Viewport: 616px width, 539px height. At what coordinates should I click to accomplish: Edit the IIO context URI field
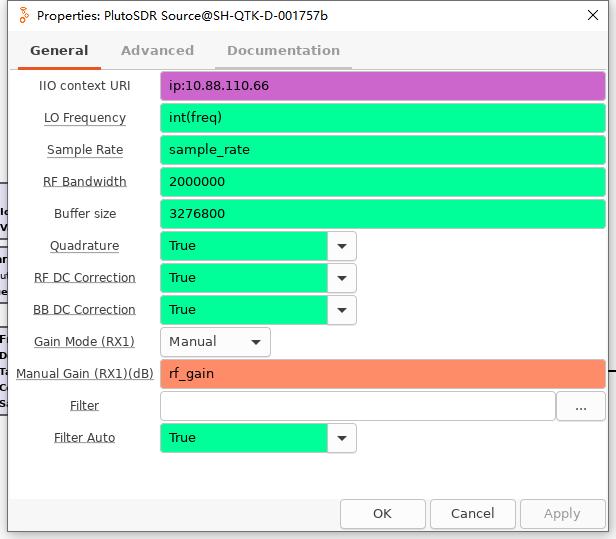pyautogui.click(x=383, y=86)
